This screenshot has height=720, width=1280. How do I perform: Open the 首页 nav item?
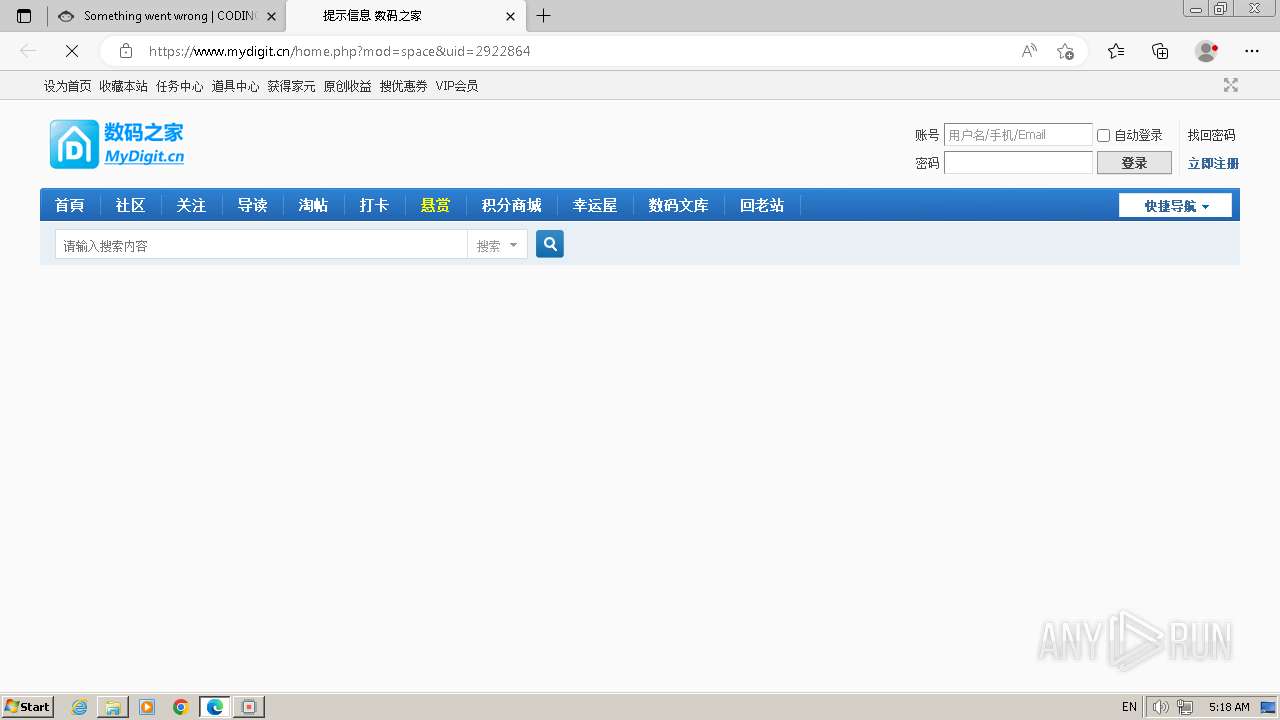coord(70,205)
